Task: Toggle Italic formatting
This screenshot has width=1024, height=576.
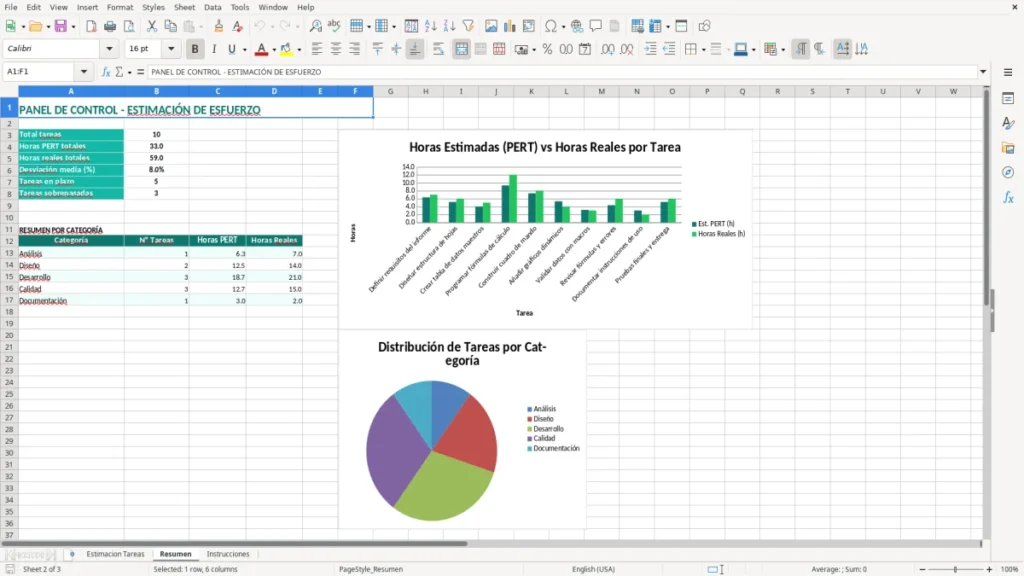Action: [x=214, y=49]
